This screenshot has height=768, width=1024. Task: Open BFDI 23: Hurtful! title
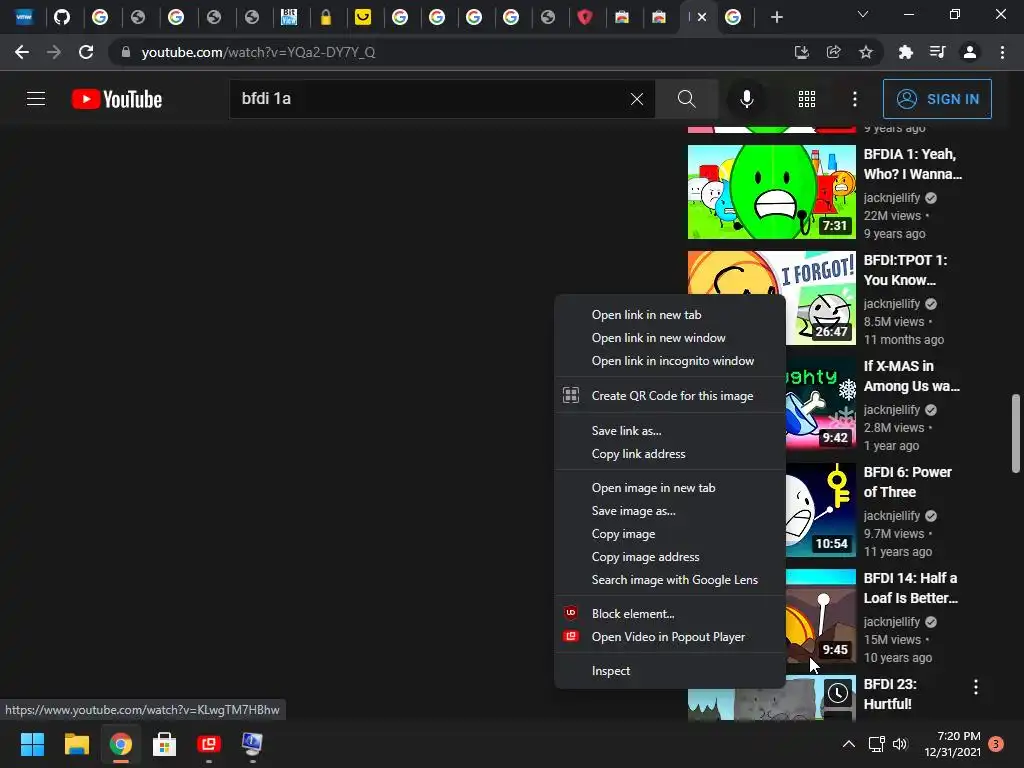[889, 694]
